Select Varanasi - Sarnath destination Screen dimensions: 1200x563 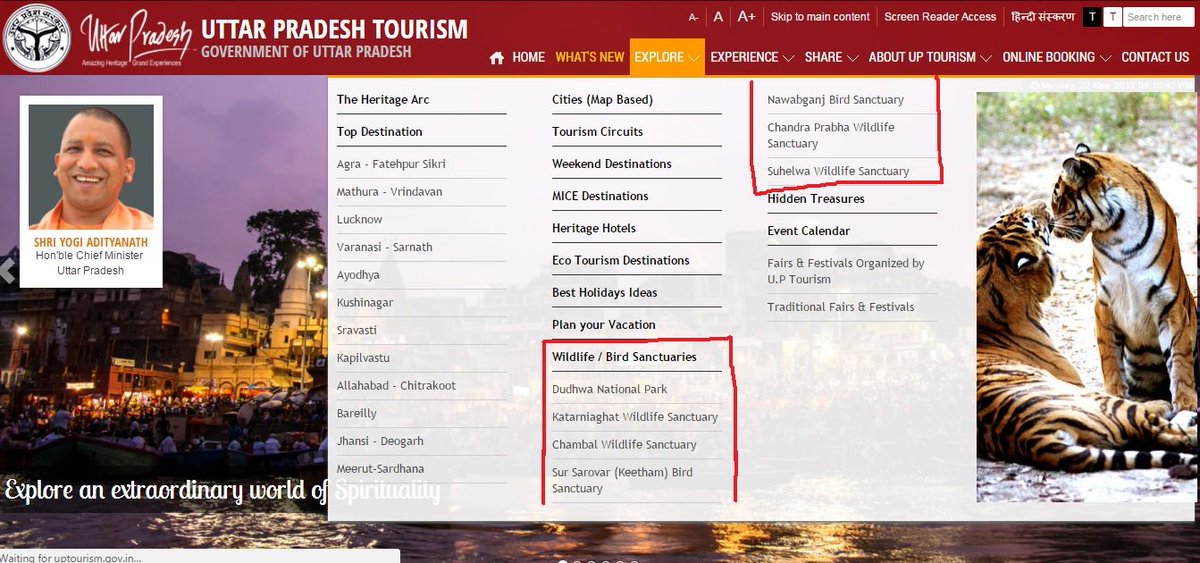(x=384, y=247)
